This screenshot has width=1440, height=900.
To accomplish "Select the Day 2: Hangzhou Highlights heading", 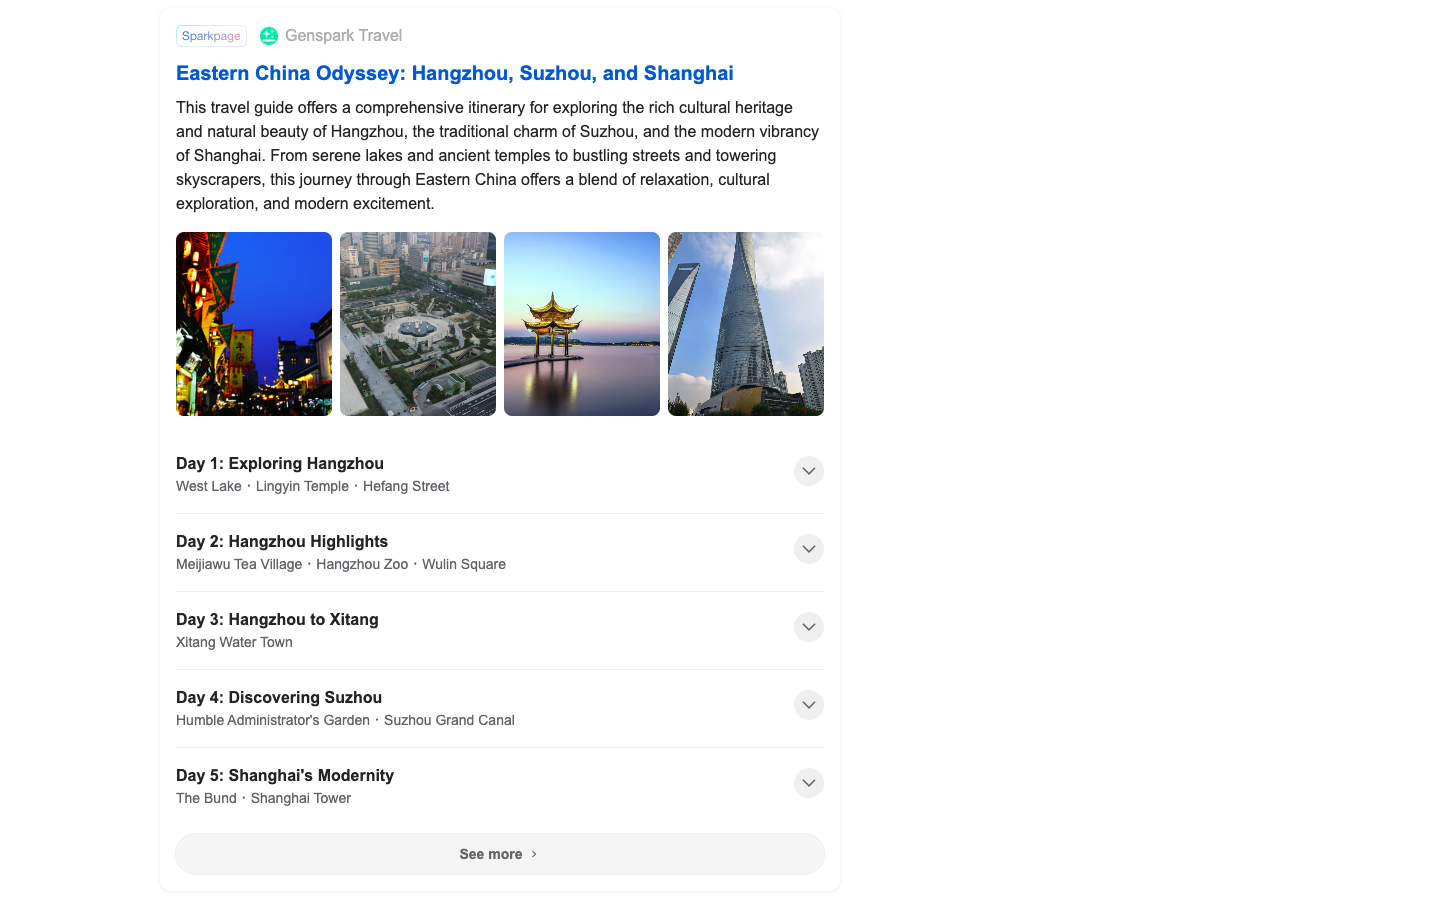I will [x=282, y=541].
